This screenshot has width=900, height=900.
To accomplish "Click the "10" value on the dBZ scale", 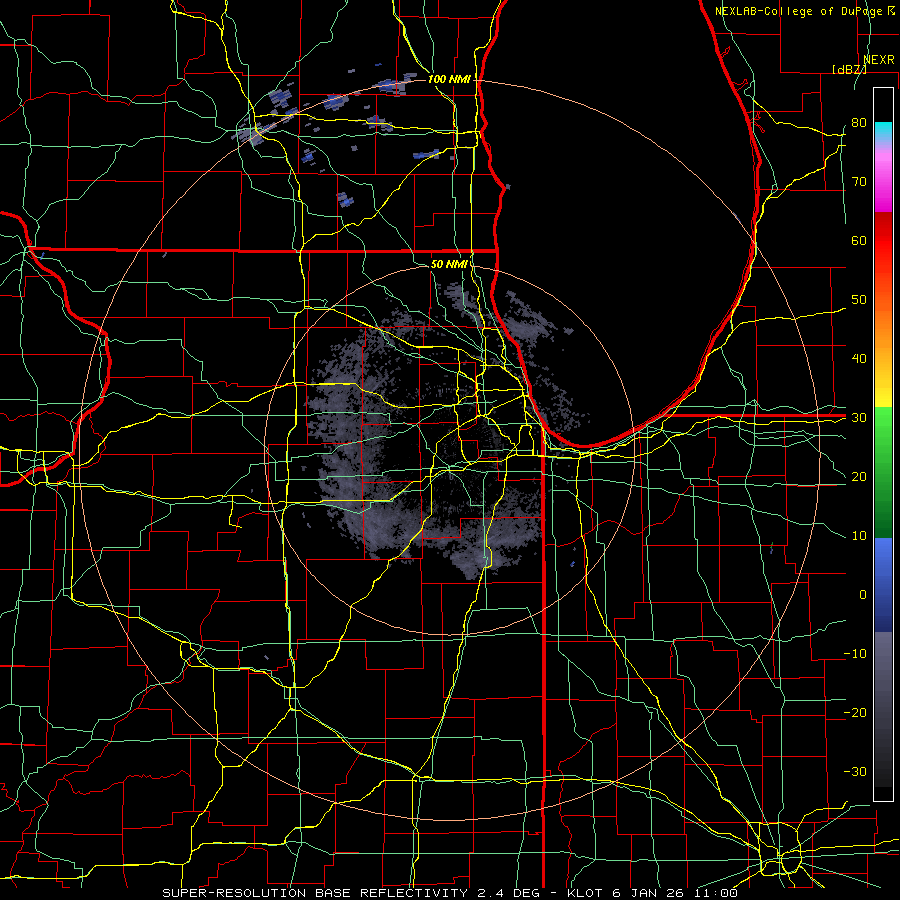I will [859, 536].
